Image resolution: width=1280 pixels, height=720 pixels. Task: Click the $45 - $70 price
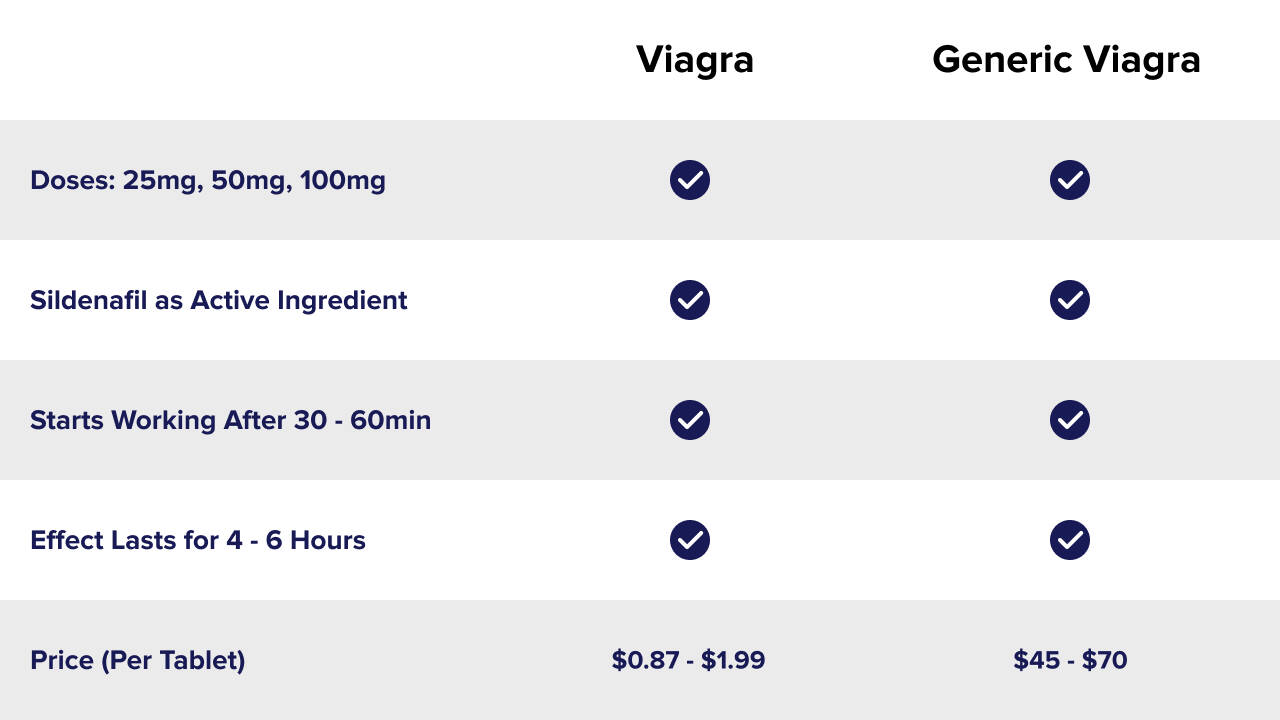click(1070, 660)
